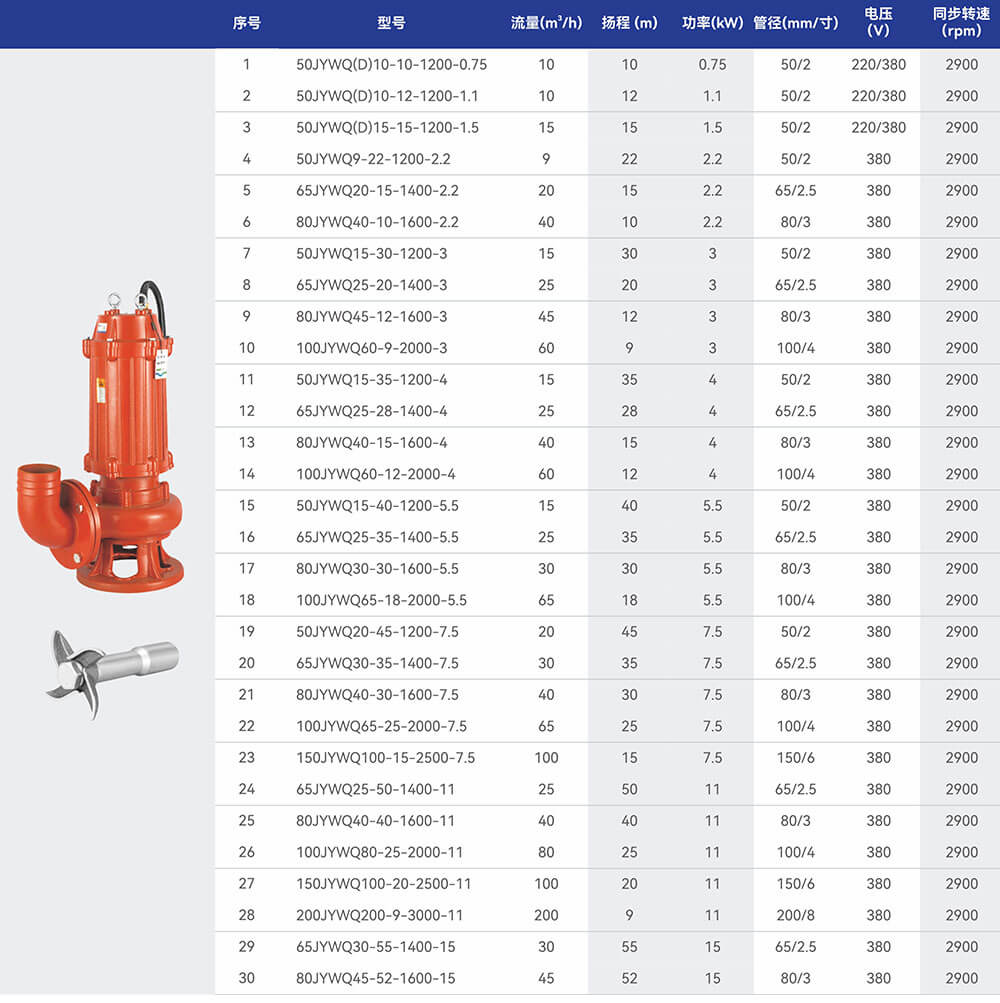The height and width of the screenshot is (1003, 1000).
Task: Select model 50JYWQ15-30-1200-3
Action: point(371,253)
